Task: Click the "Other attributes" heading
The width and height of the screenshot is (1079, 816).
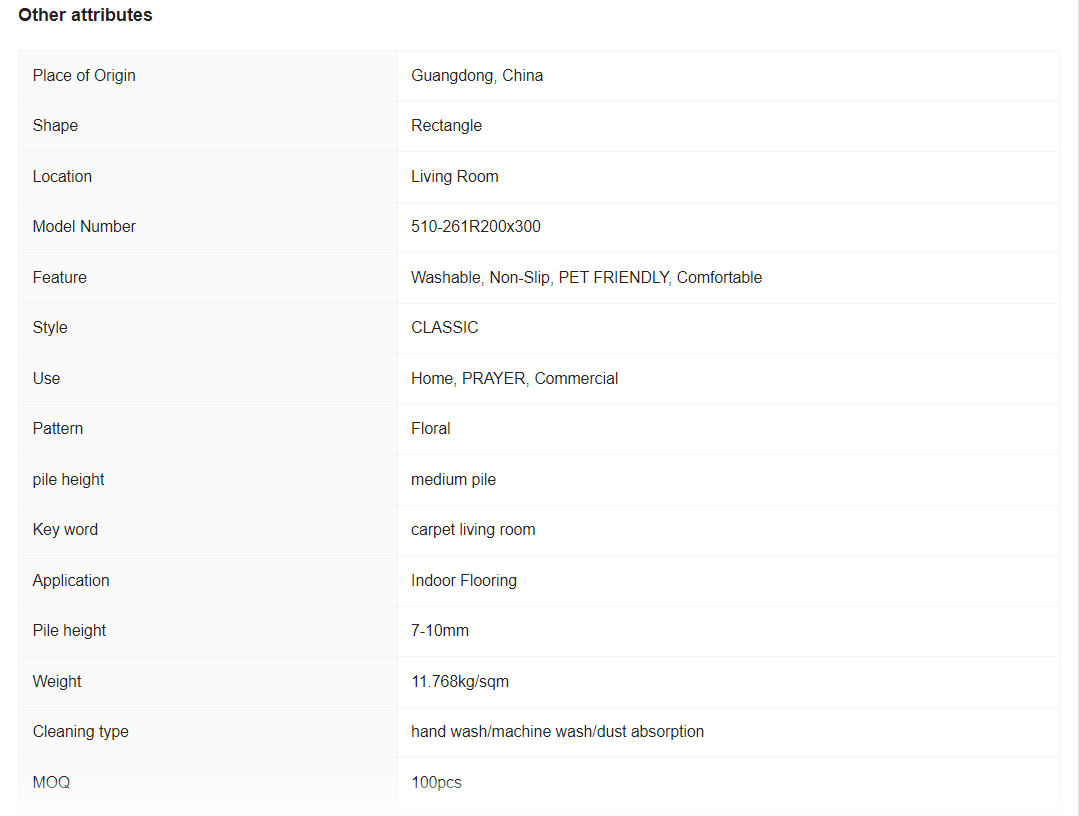Action: (x=85, y=15)
